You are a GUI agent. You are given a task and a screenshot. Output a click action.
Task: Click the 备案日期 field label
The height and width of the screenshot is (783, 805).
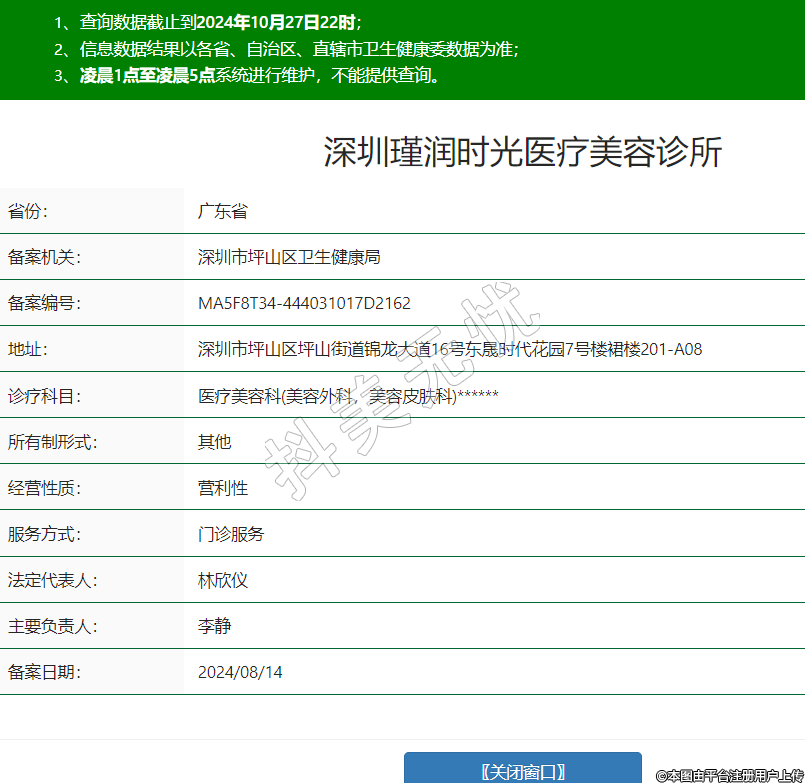tap(44, 672)
